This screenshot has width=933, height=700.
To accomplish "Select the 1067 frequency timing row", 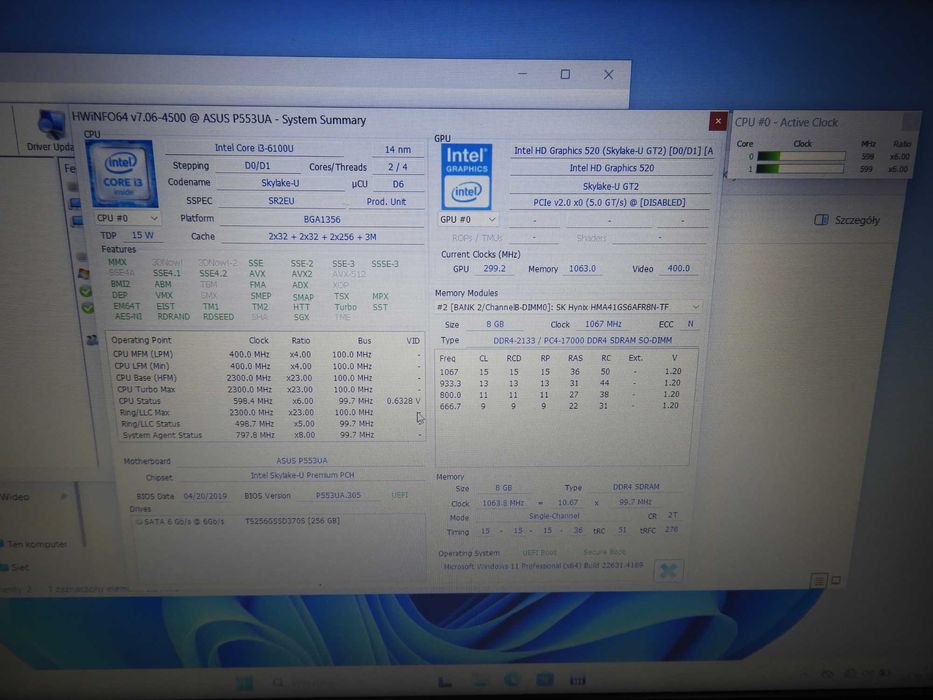I will 561,371.
